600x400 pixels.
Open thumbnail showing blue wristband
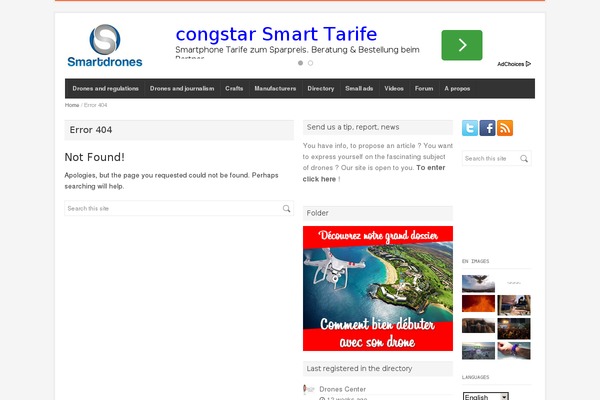point(514,351)
